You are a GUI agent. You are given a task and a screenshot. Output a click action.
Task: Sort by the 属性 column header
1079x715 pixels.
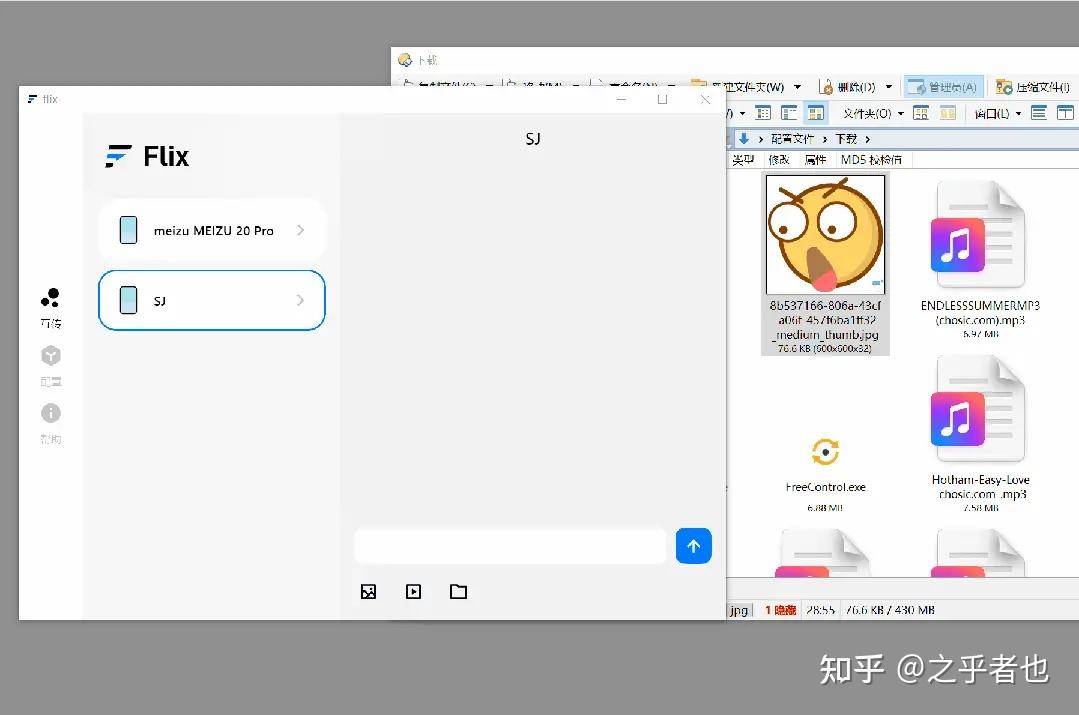tap(815, 160)
